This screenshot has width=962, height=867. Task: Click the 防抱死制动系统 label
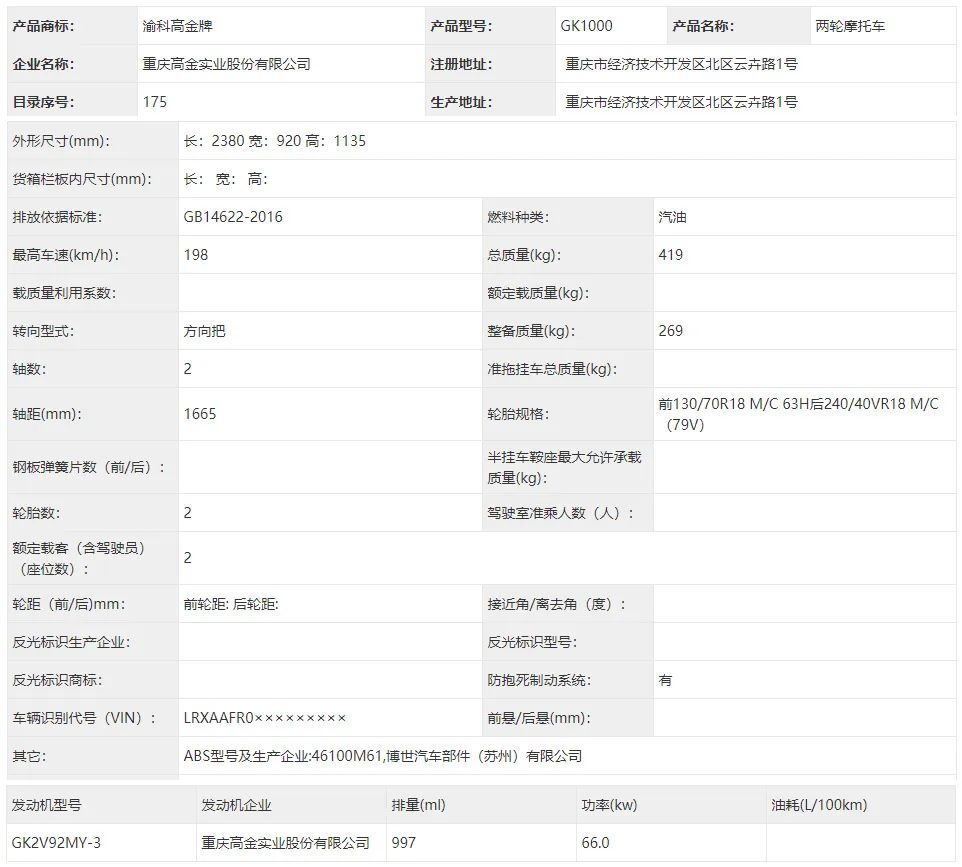[539, 680]
